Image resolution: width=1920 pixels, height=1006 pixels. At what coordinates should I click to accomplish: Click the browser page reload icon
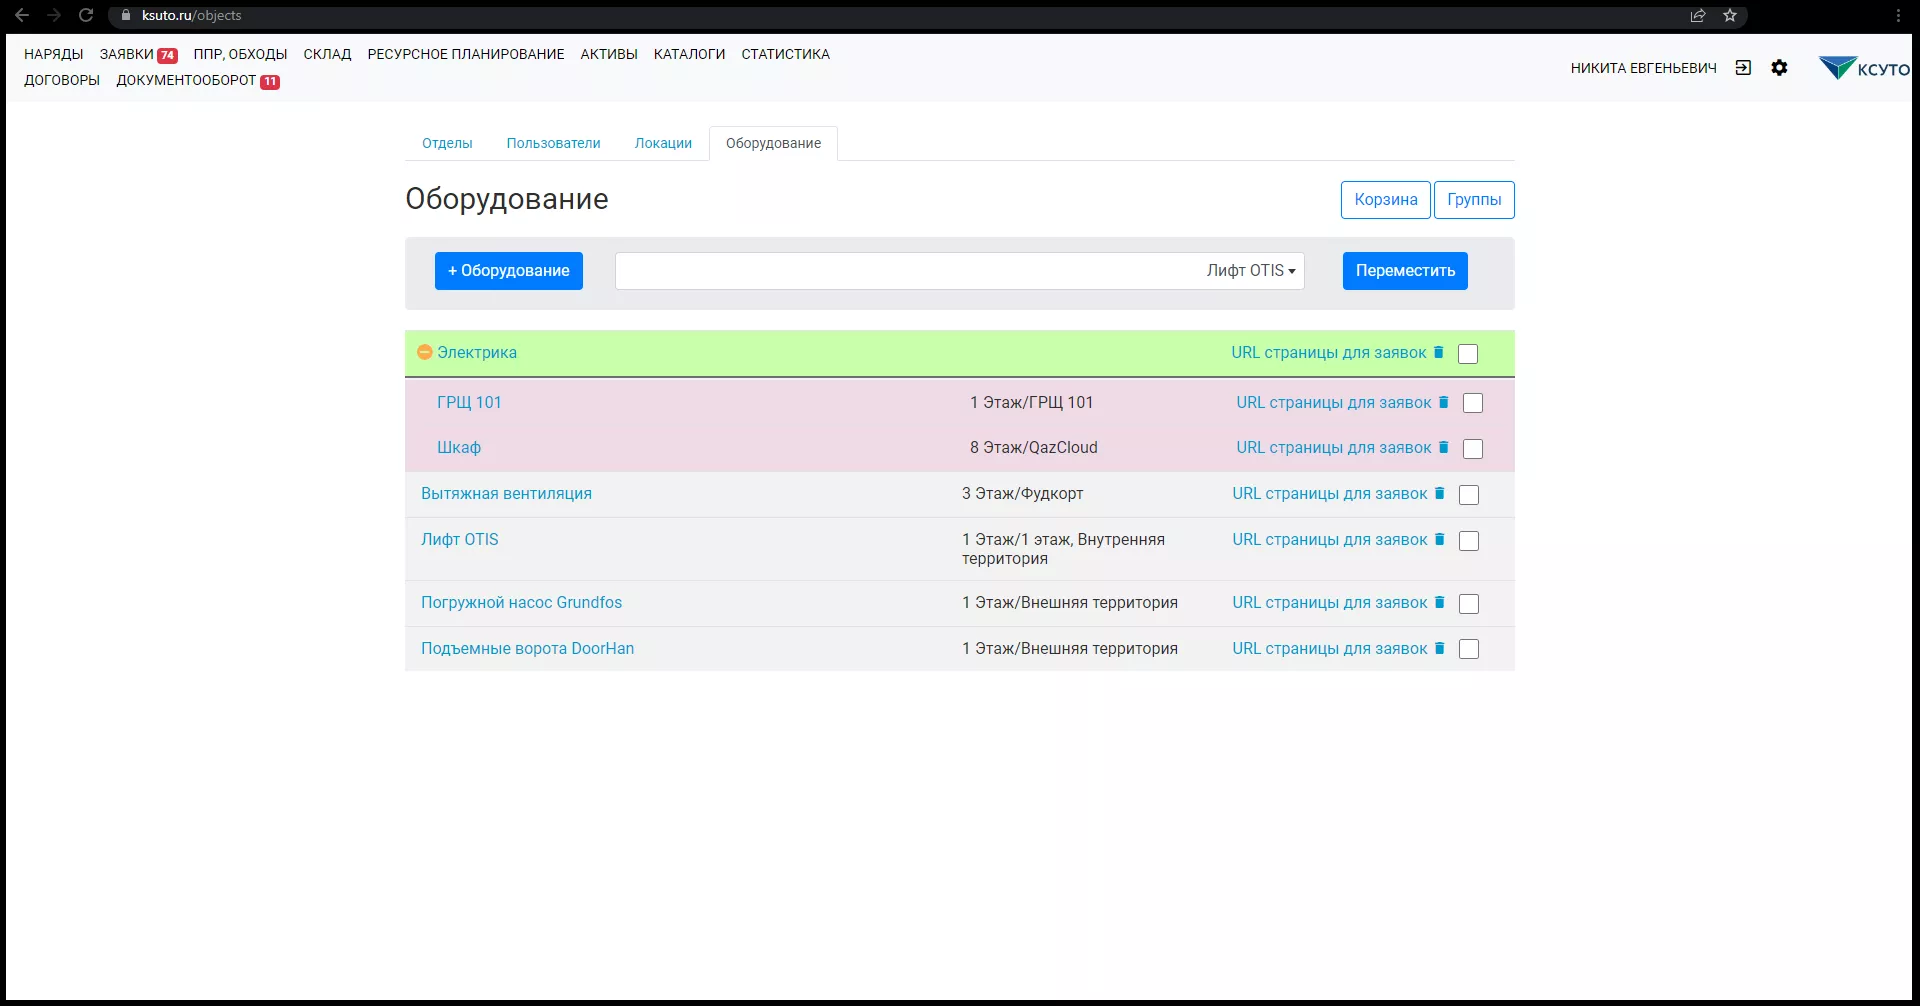pos(86,15)
